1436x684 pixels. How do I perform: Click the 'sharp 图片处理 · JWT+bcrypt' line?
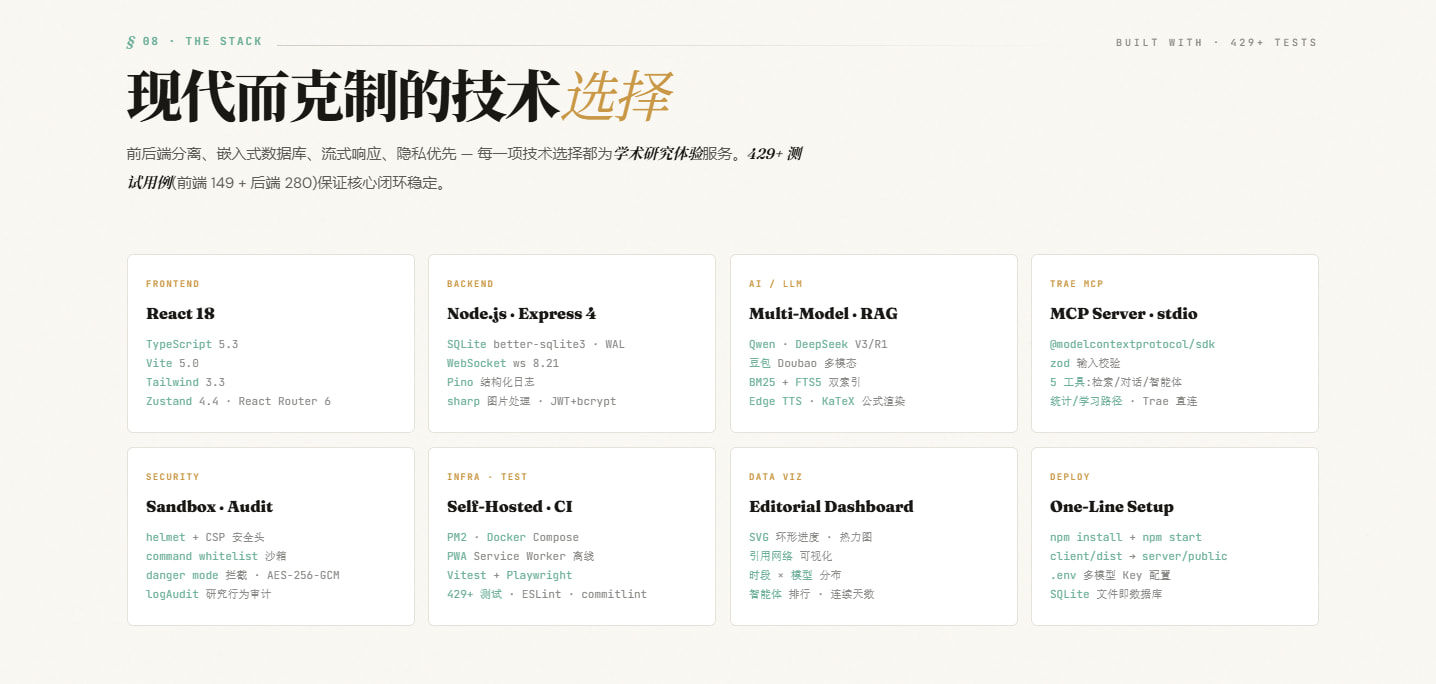click(x=532, y=401)
